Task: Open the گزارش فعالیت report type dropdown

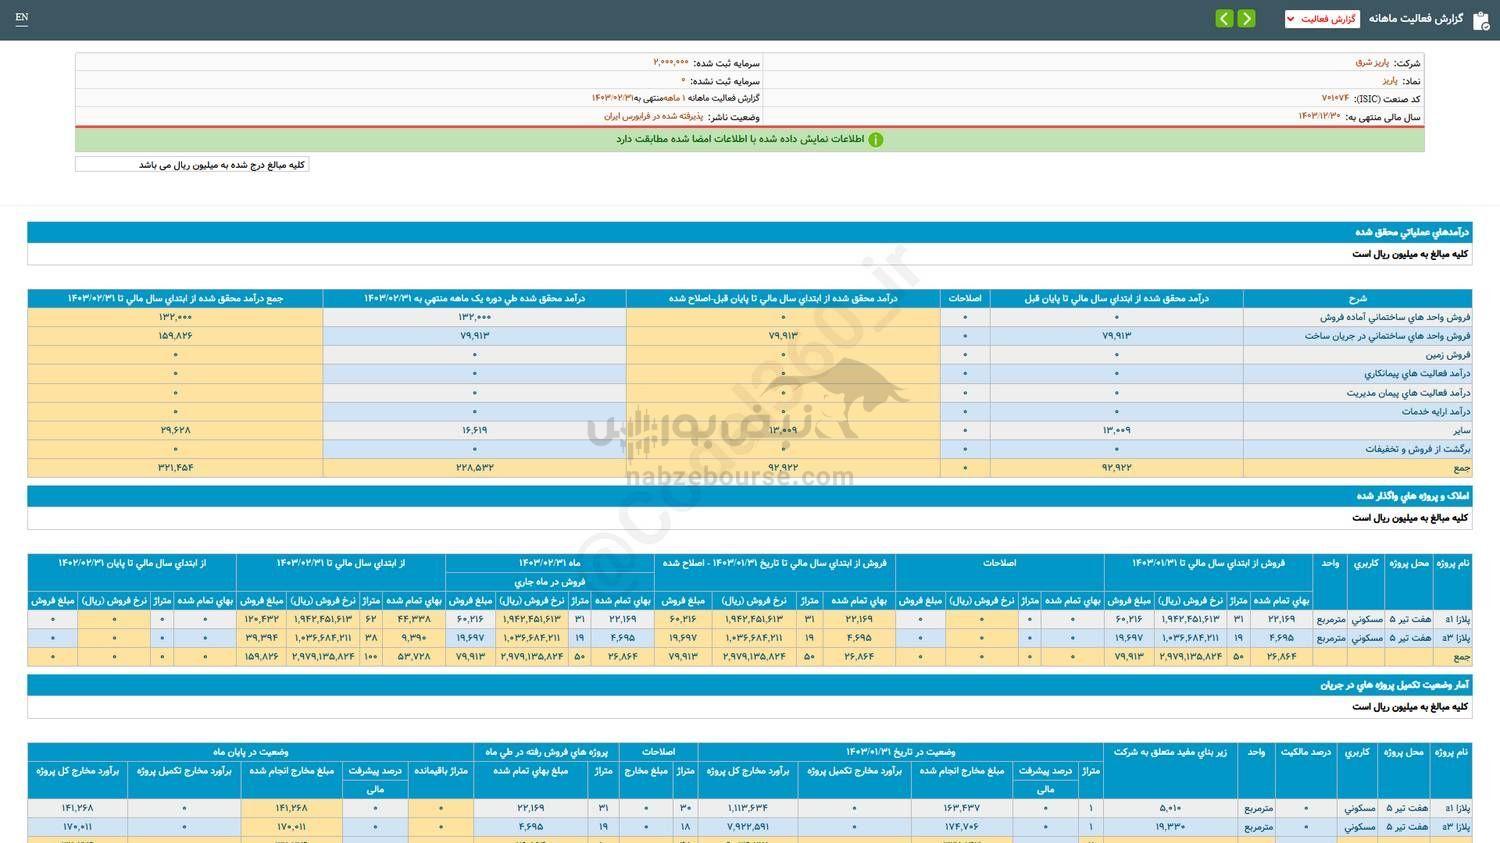Action: (x=1322, y=17)
